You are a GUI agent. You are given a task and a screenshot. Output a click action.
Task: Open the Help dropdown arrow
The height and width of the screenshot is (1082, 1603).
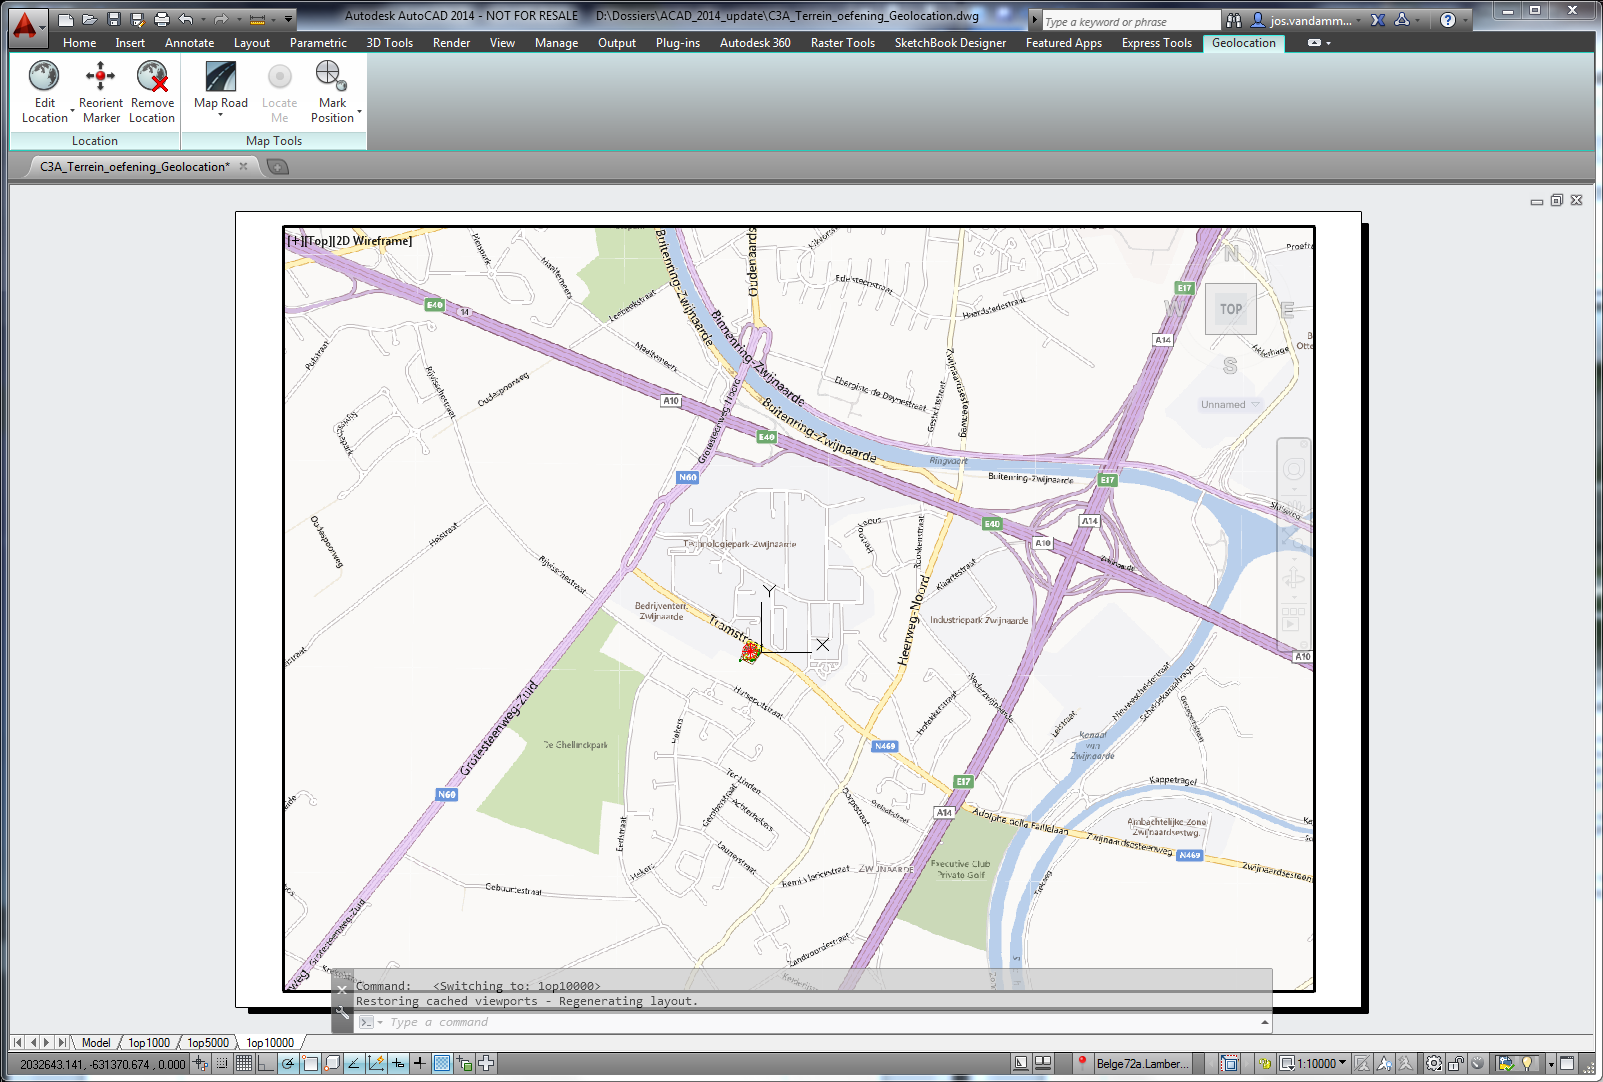1465,20
